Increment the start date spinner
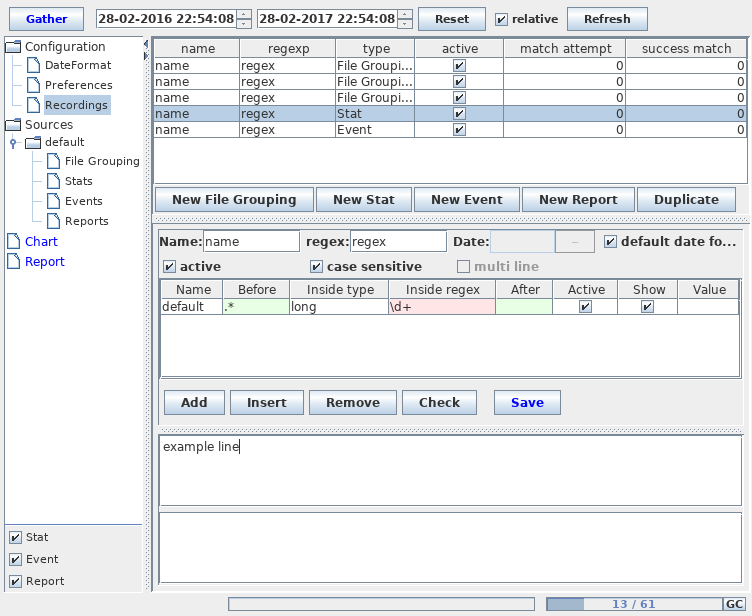This screenshot has width=752, height=616. (x=244, y=14)
